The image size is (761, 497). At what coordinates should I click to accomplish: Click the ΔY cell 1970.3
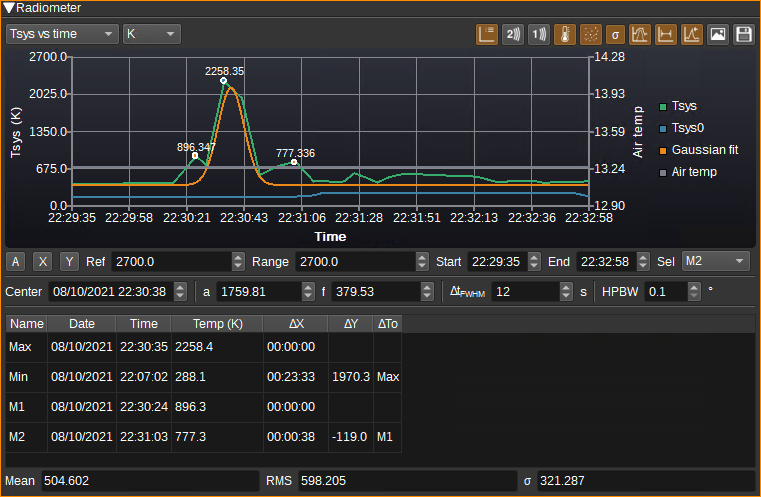tap(350, 377)
